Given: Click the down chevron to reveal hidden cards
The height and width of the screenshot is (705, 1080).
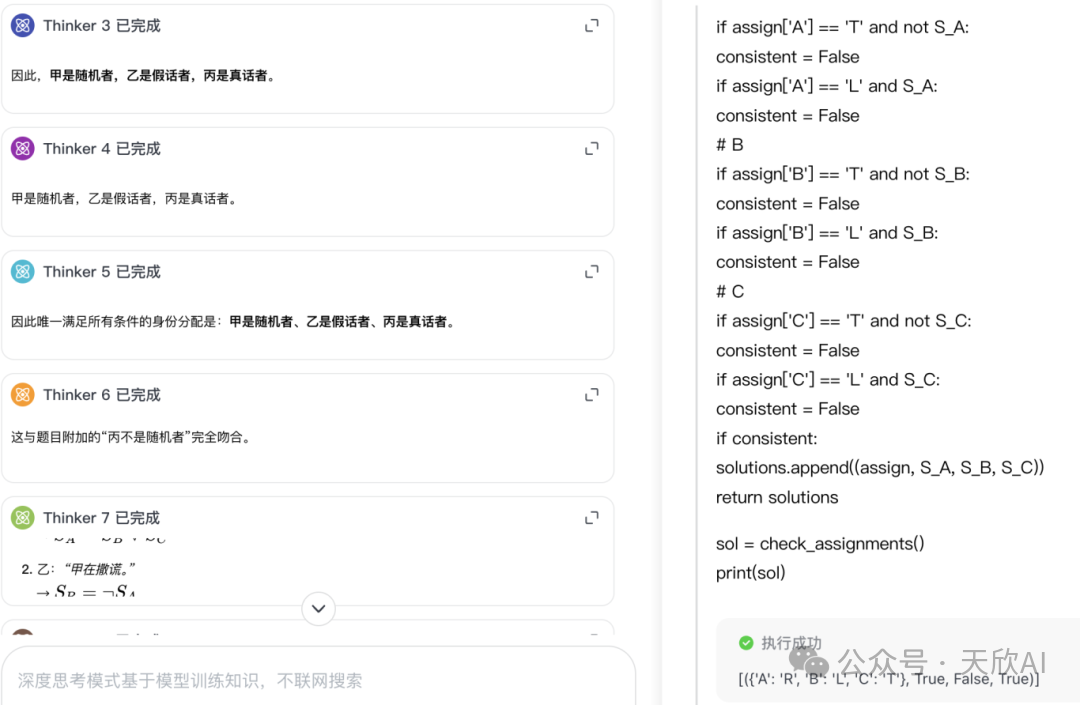Looking at the screenshot, I should pyautogui.click(x=317, y=608).
